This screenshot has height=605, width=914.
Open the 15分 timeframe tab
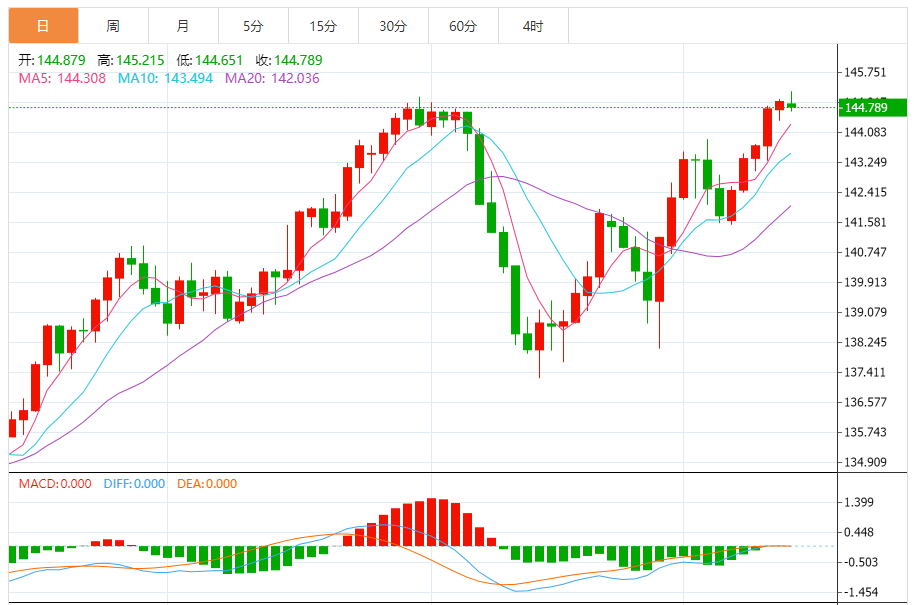tap(323, 26)
